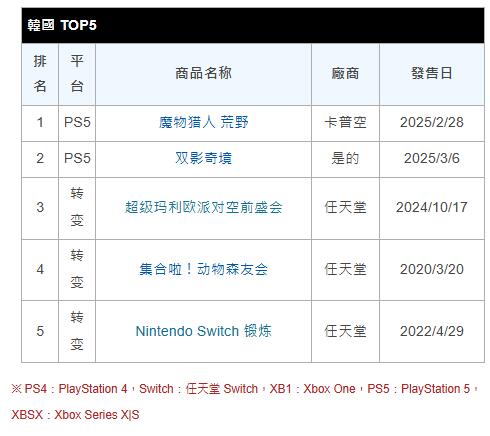Click the 發售日 column header

point(432,73)
